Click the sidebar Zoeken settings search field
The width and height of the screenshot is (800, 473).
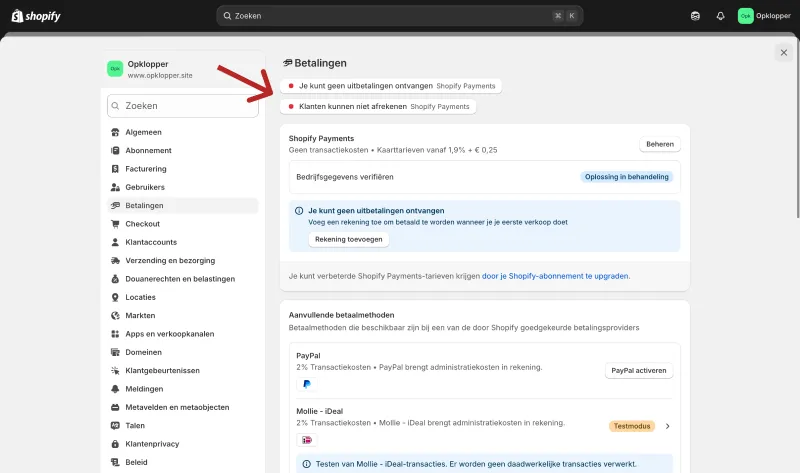pos(183,106)
